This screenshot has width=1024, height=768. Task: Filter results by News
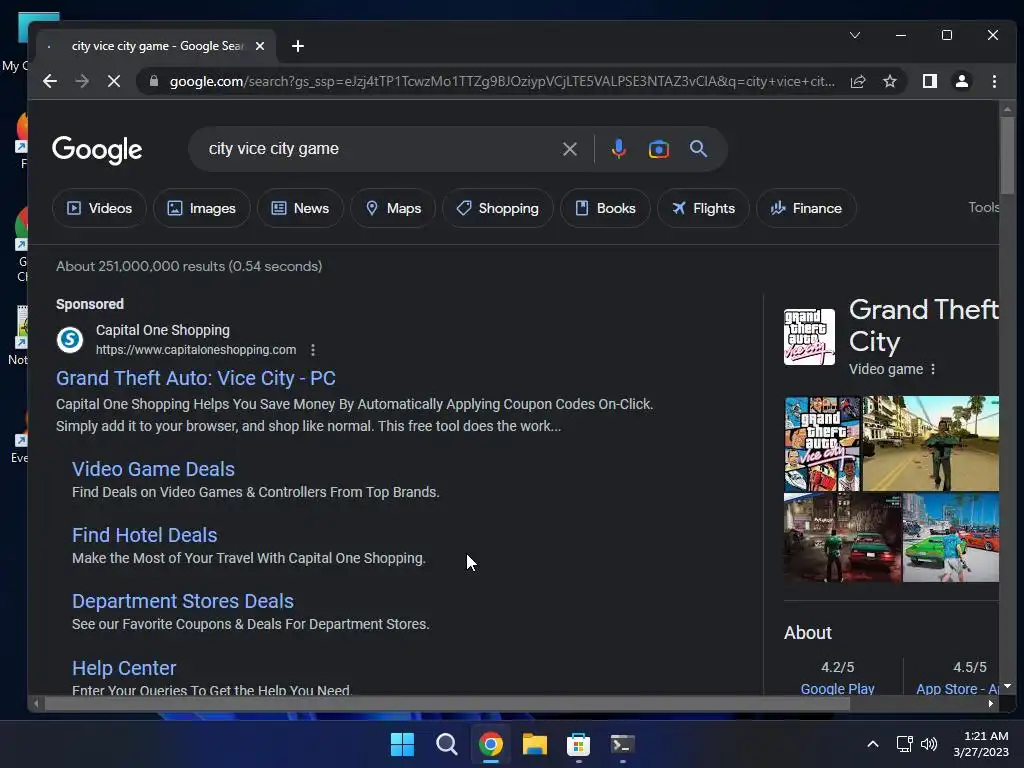click(300, 208)
